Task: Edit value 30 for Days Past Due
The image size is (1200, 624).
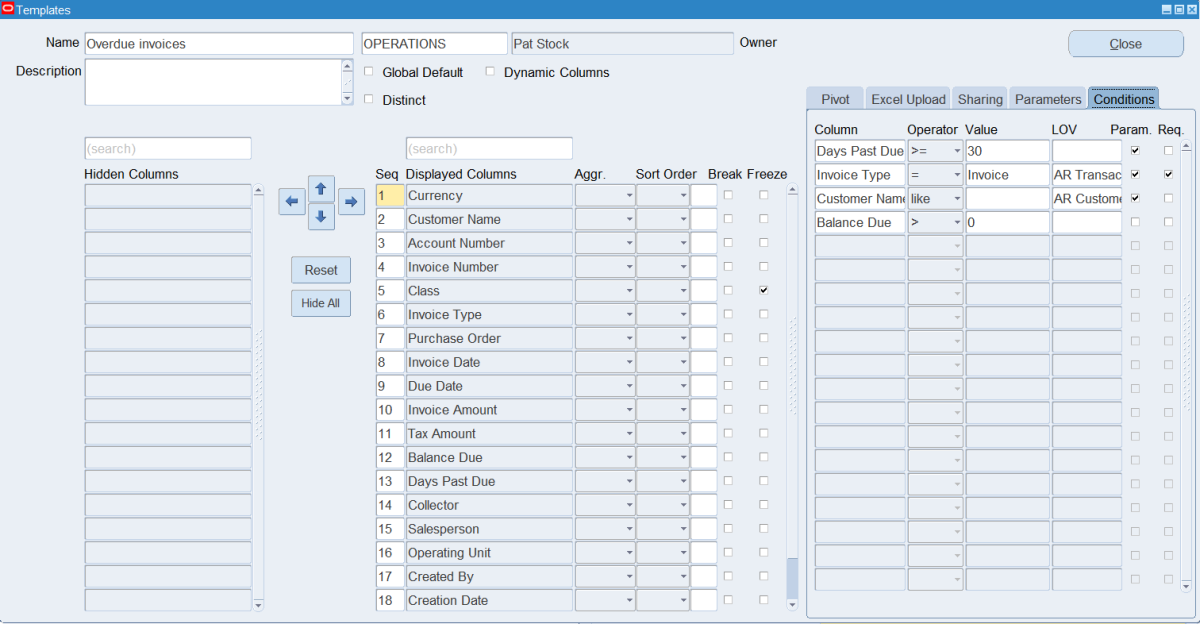Action: coord(1007,151)
